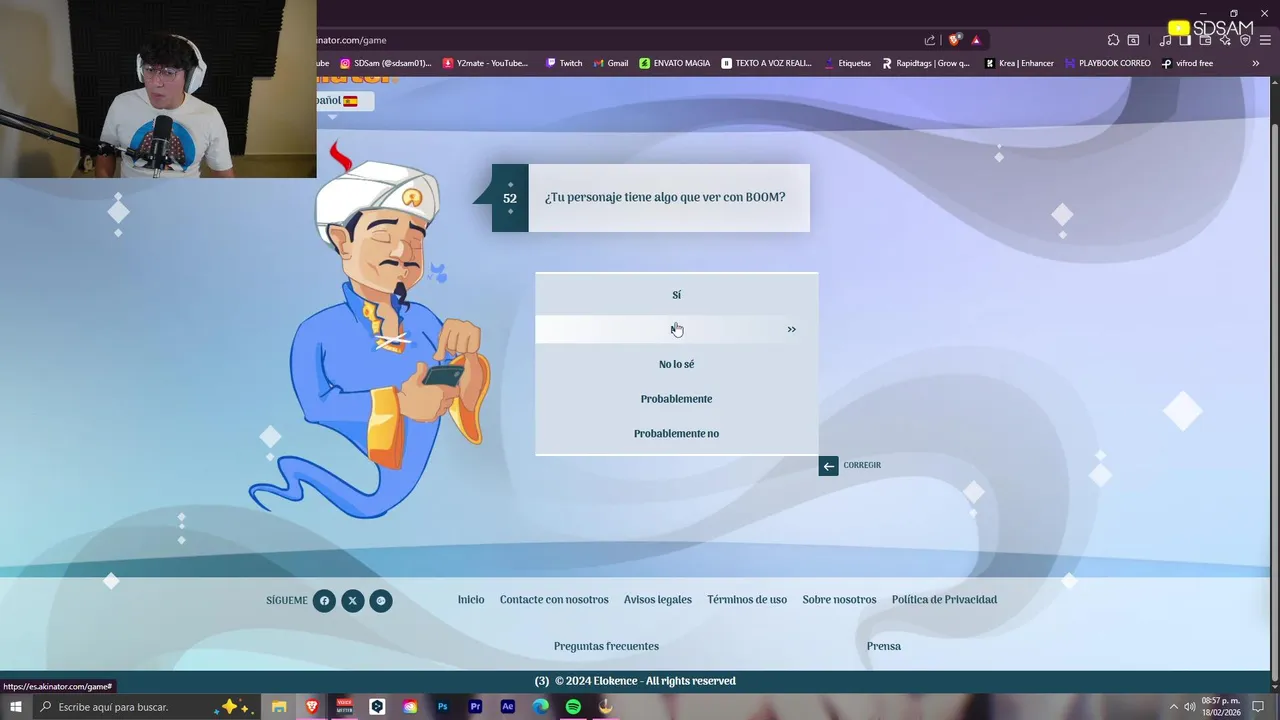Open the browser hamburger main menu
This screenshot has height=720, width=1280.
tap(1265, 40)
